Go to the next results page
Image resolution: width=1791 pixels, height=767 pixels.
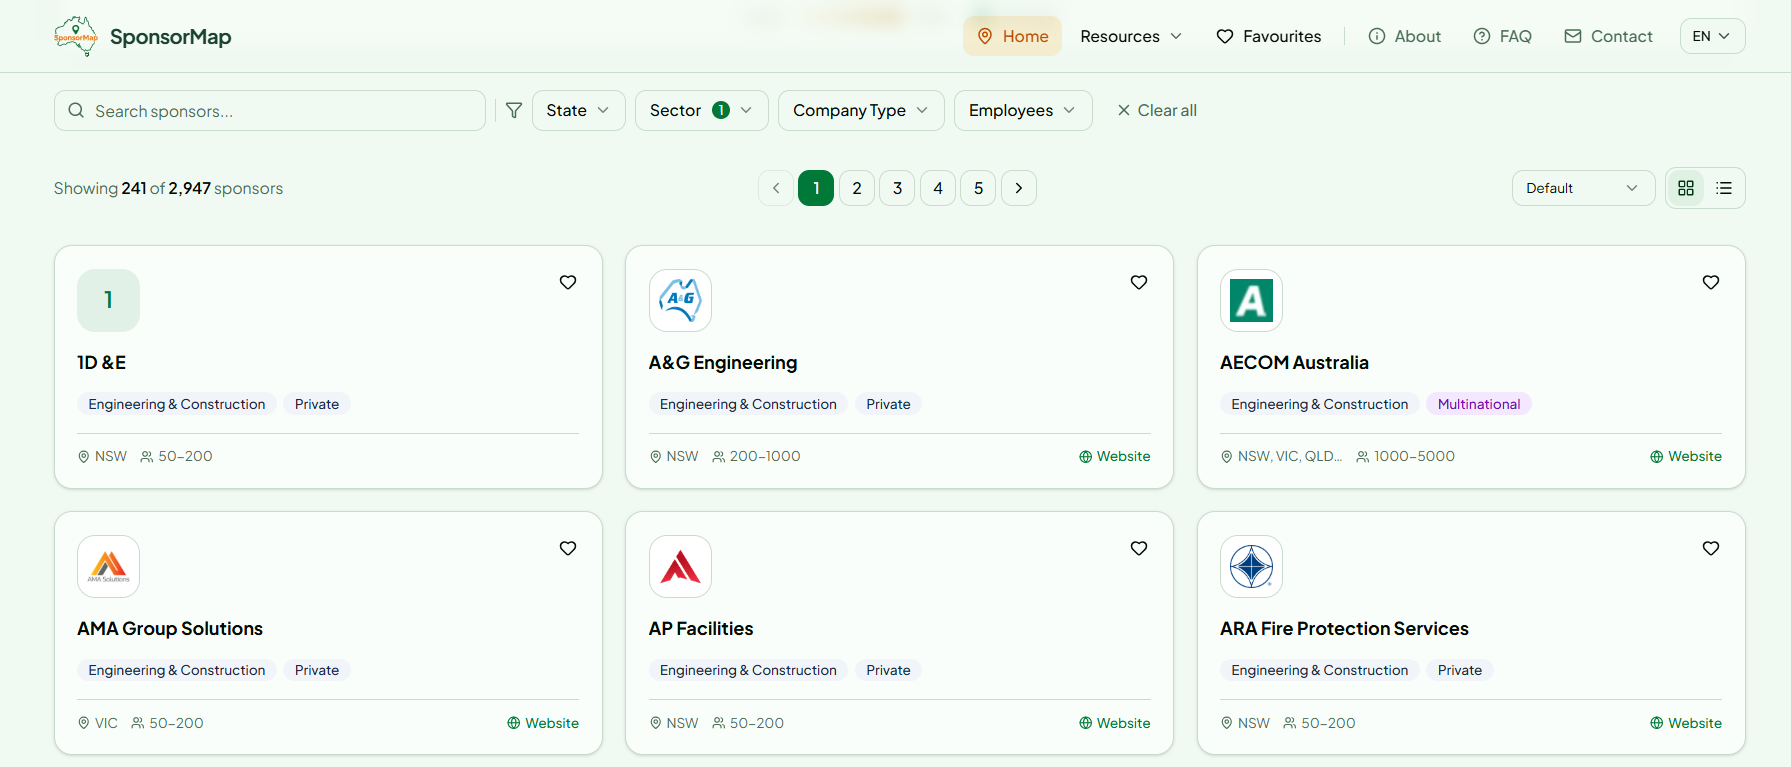[1019, 188]
